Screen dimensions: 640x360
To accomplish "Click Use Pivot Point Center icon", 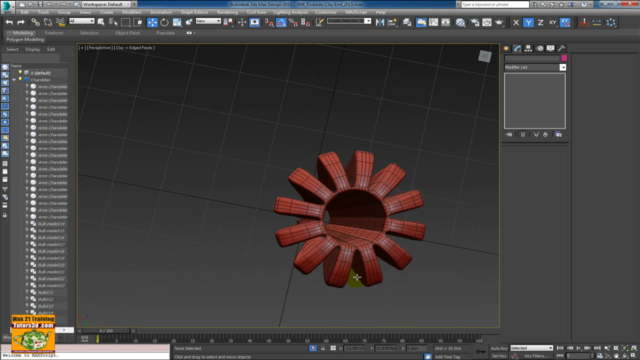I will (228, 22).
